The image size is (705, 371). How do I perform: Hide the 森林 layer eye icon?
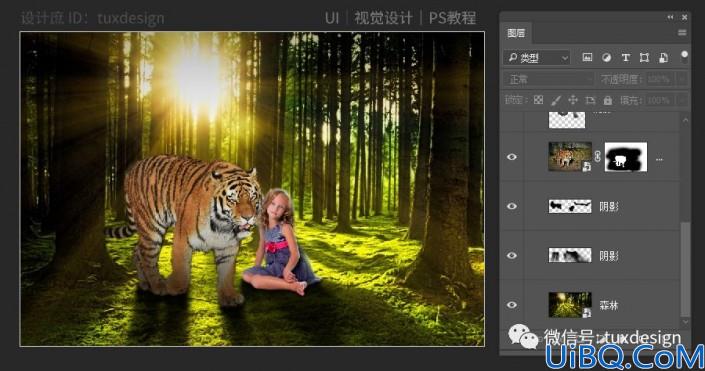(x=512, y=305)
